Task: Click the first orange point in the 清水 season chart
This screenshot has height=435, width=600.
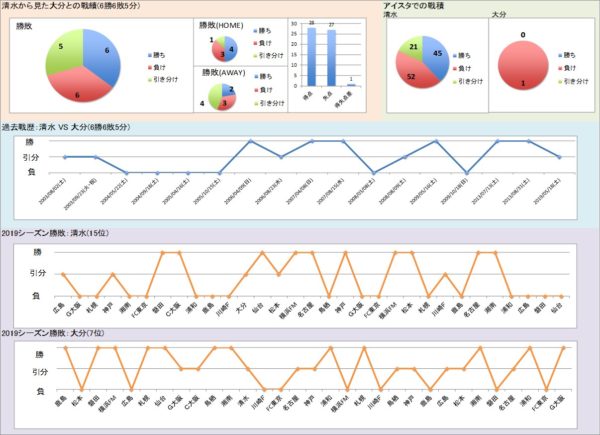Action: point(64,275)
